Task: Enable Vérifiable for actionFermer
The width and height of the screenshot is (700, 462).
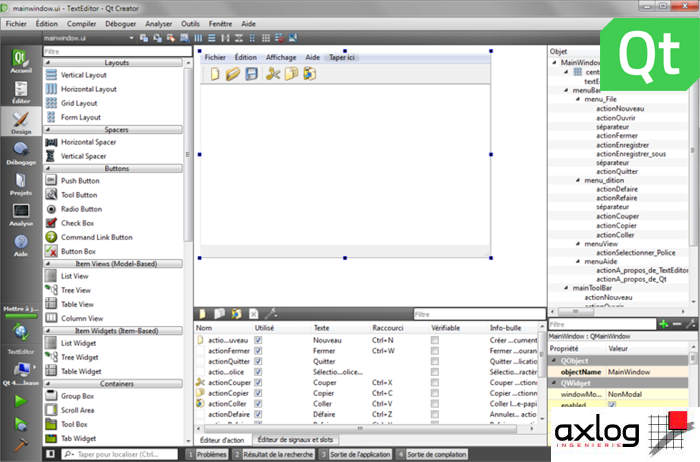Action: pyautogui.click(x=435, y=351)
